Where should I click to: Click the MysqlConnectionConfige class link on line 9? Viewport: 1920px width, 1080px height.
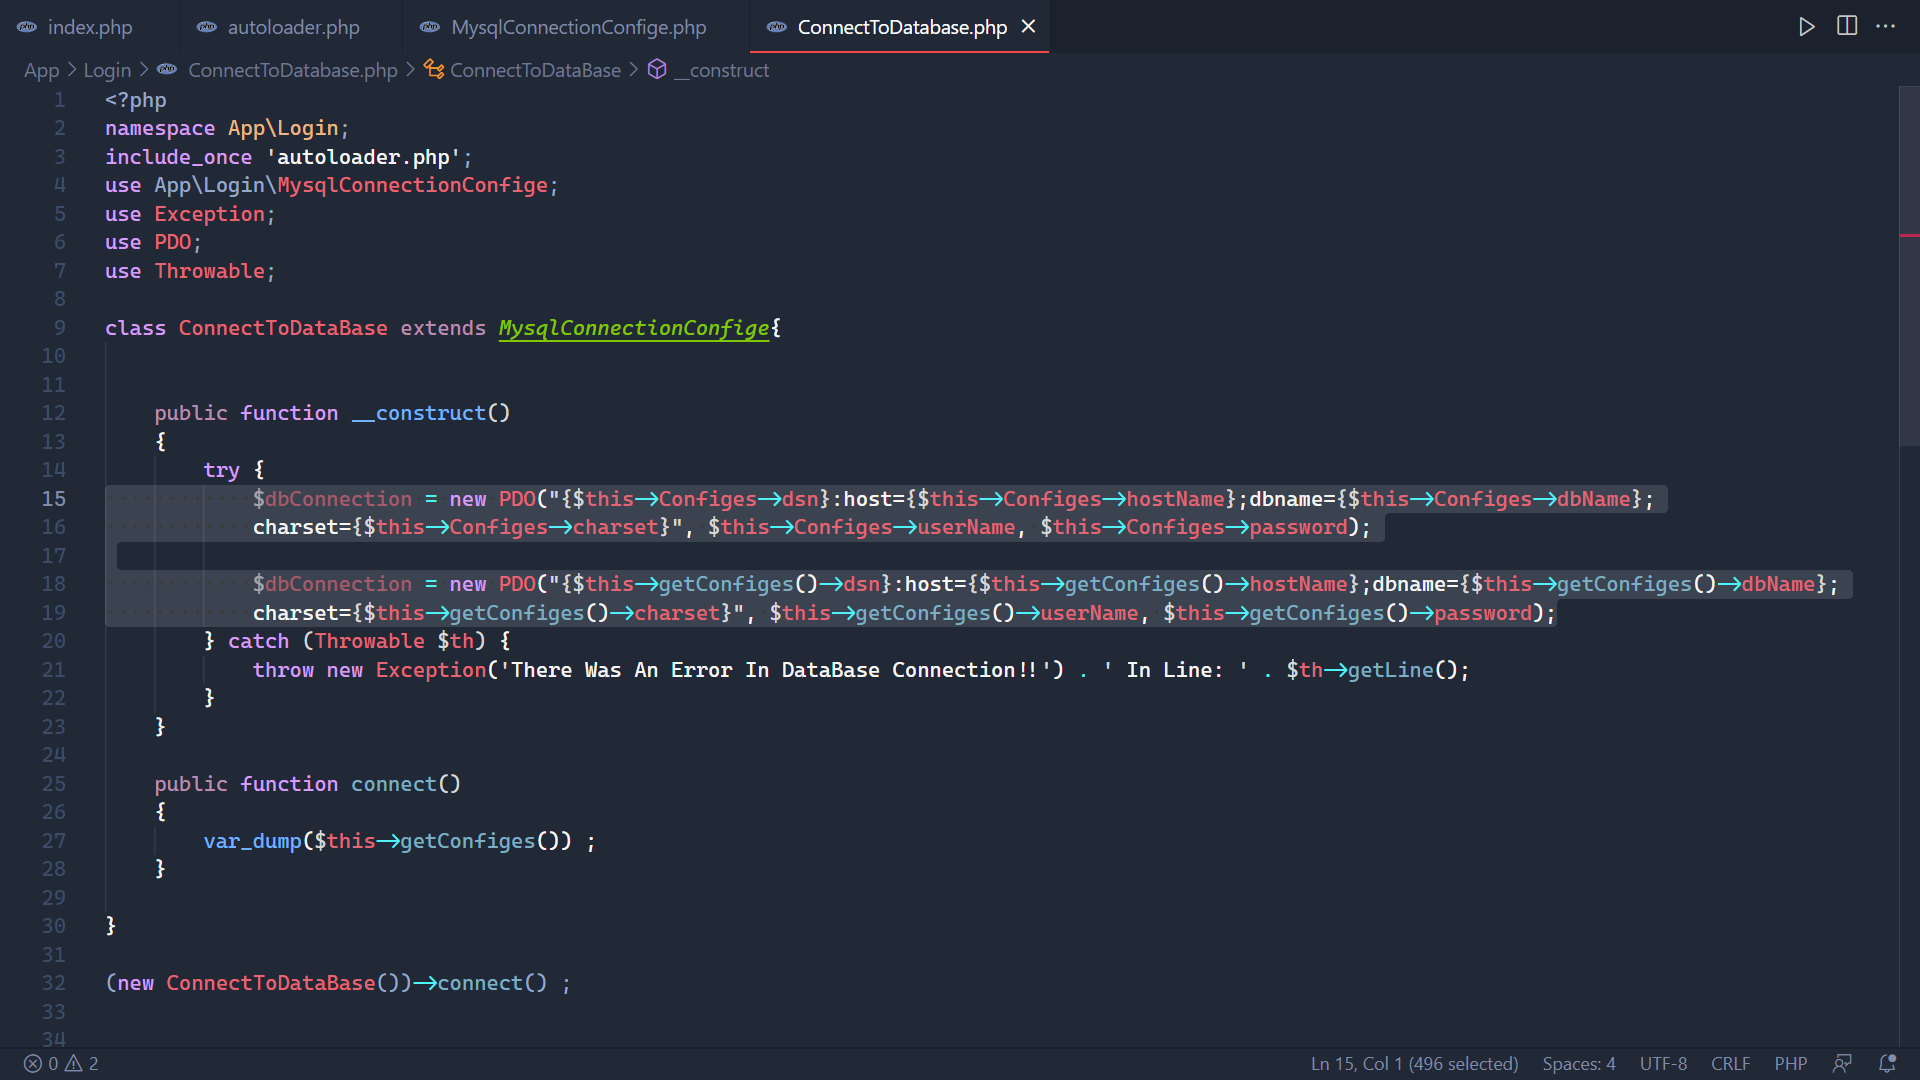pyautogui.click(x=634, y=328)
